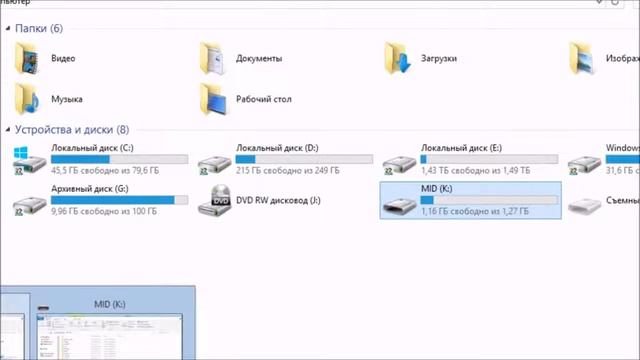The height and width of the screenshot is (360, 640).
Task: Open the Рабочий стол folder icon
Action: click(212, 99)
